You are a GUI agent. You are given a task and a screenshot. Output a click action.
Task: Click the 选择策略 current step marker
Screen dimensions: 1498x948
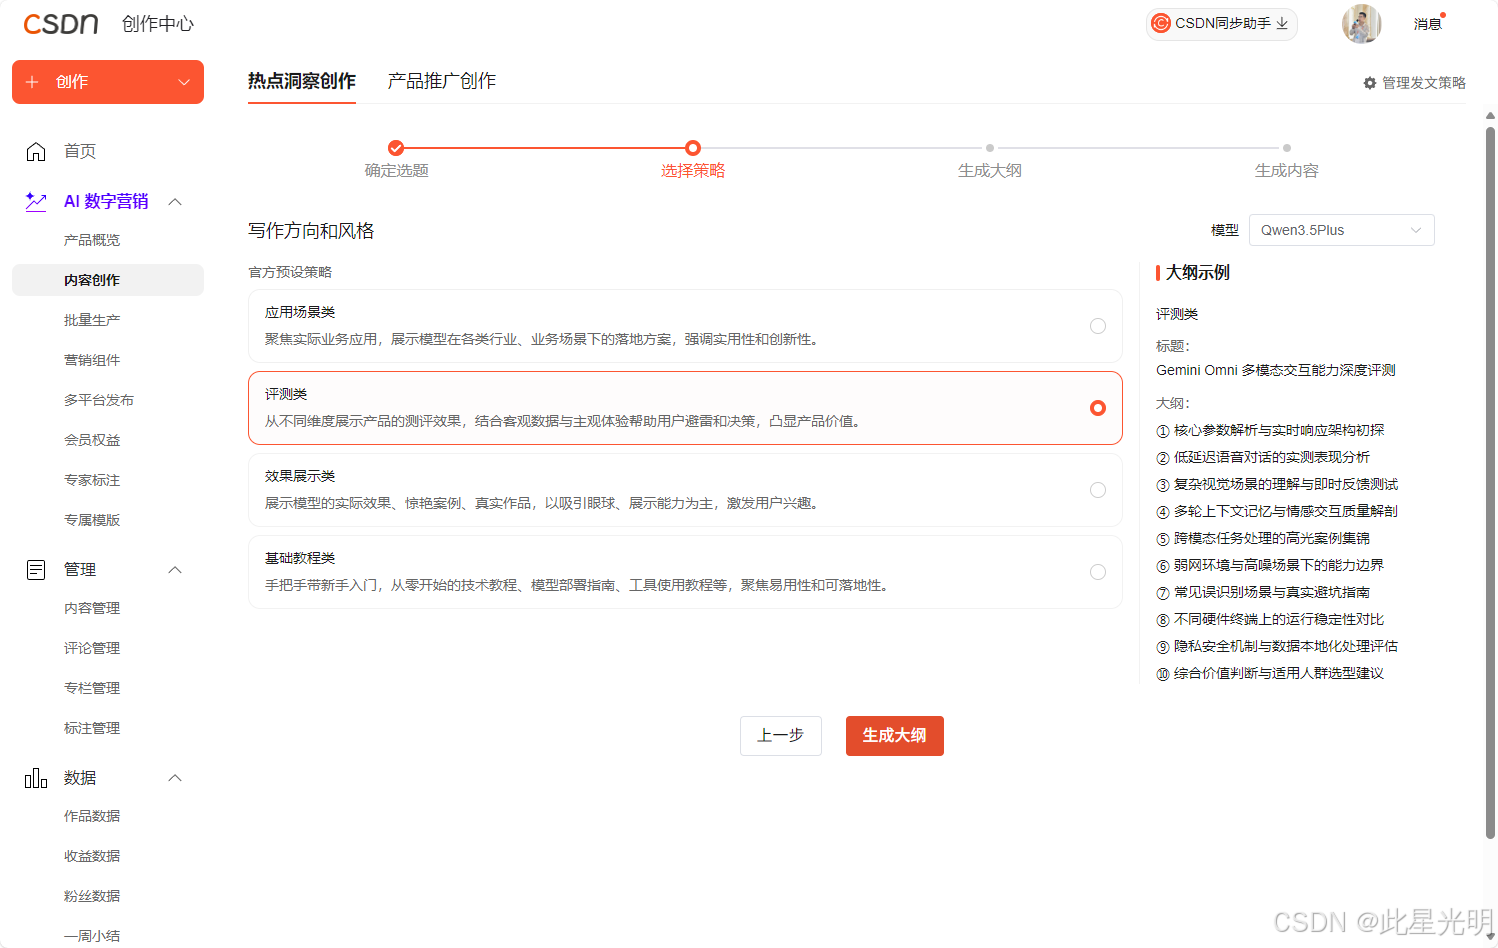[x=693, y=148]
